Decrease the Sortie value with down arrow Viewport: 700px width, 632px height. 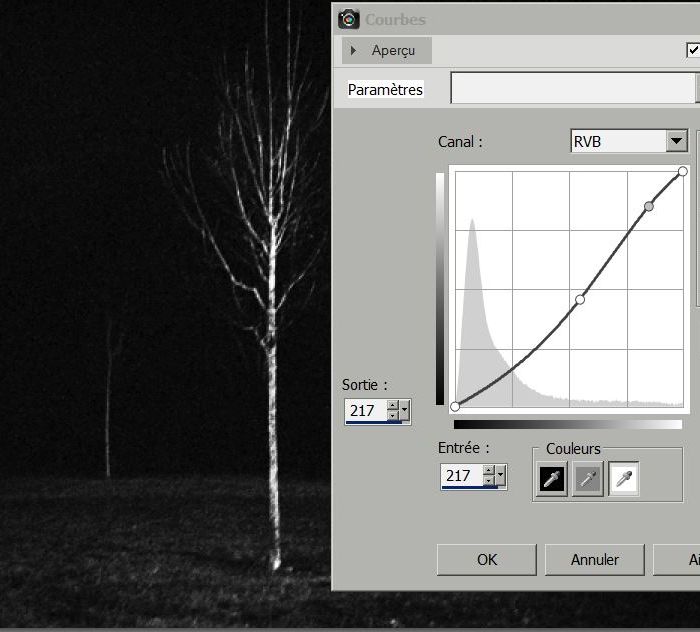click(x=392, y=416)
